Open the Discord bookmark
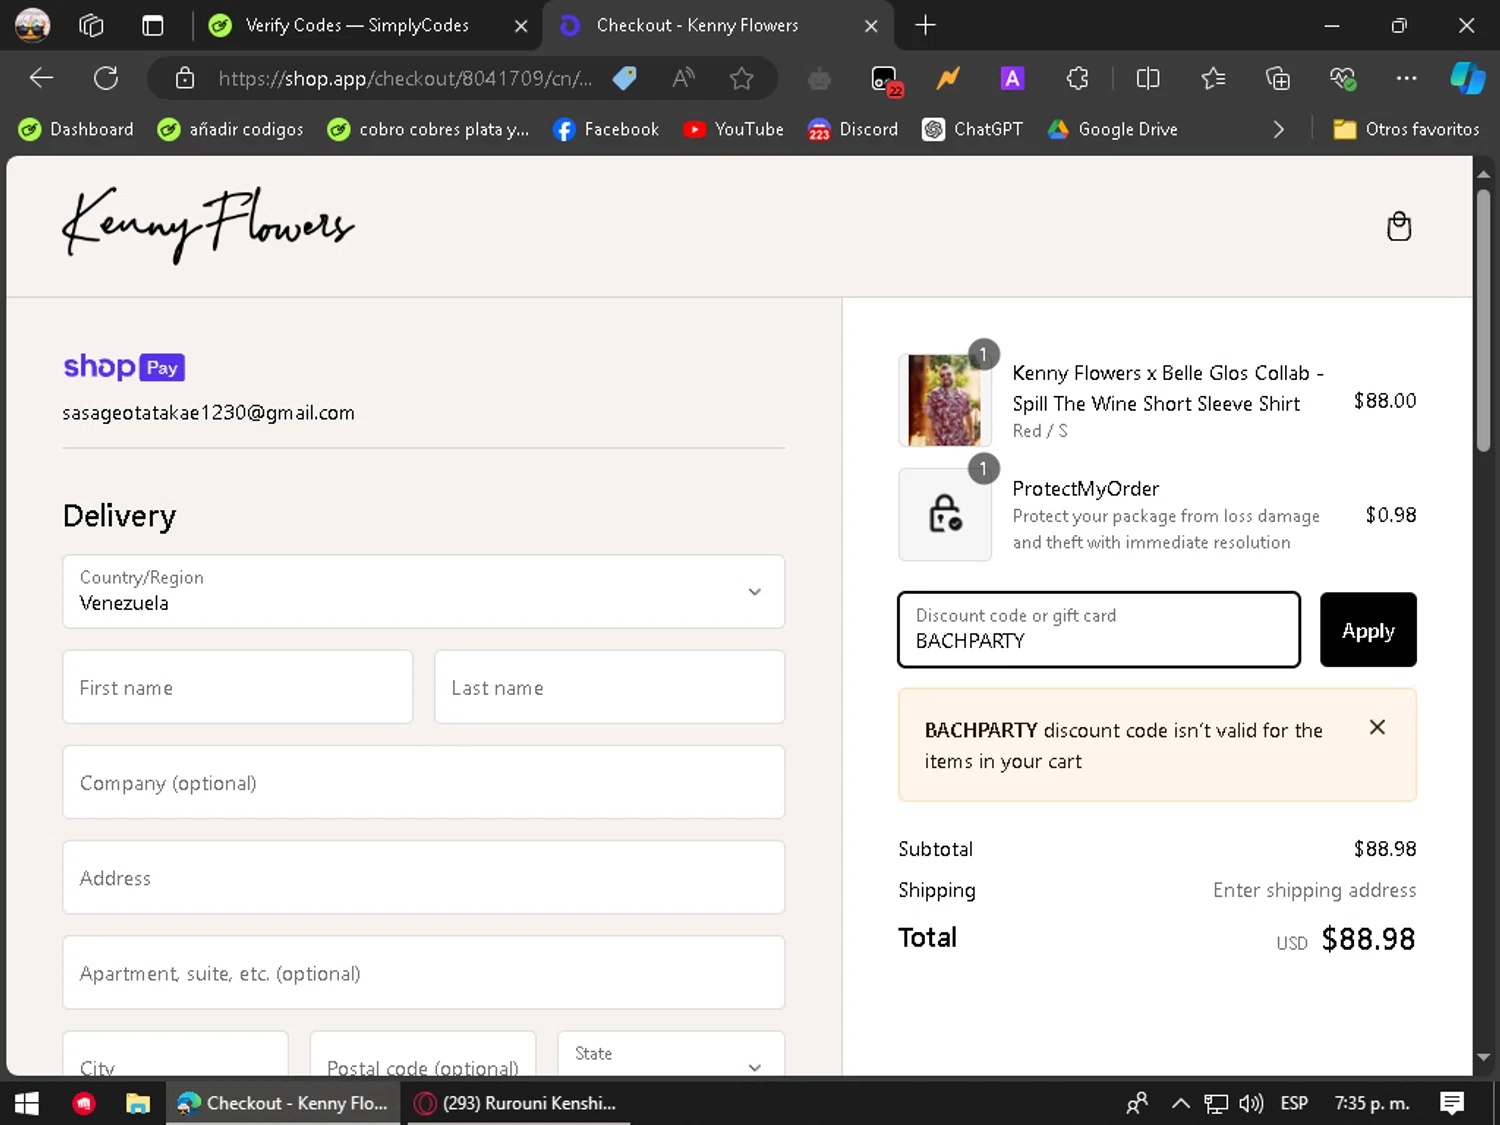1500x1125 pixels. pyautogui.click(x=853, y=129)
